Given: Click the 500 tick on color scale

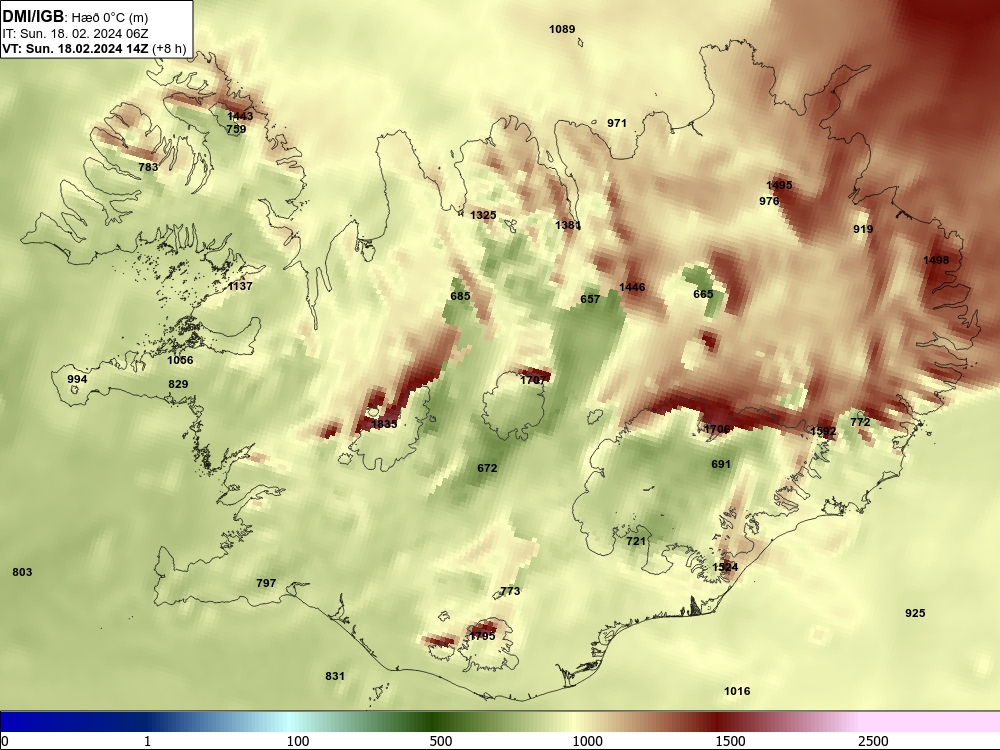Looking at the screenshot, I should [441, 741].
